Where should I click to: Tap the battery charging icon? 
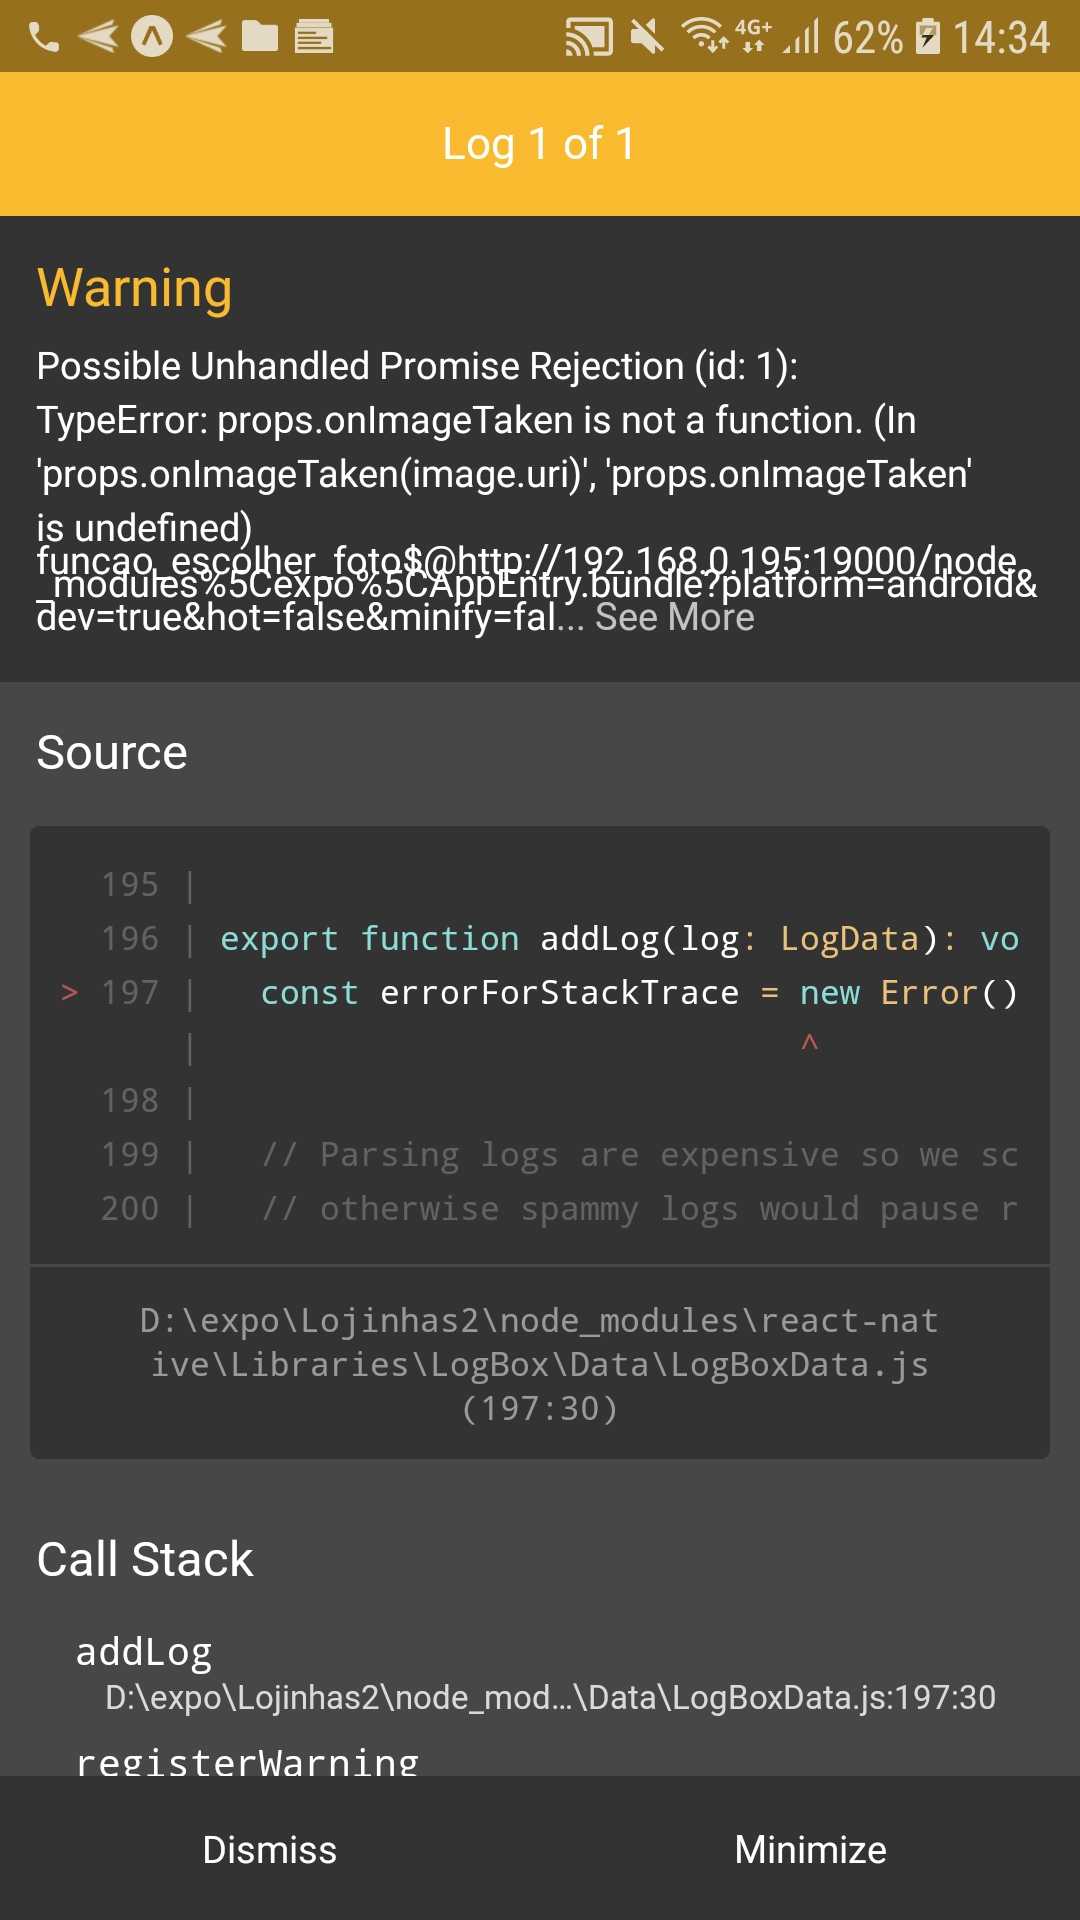coord(928,37)
